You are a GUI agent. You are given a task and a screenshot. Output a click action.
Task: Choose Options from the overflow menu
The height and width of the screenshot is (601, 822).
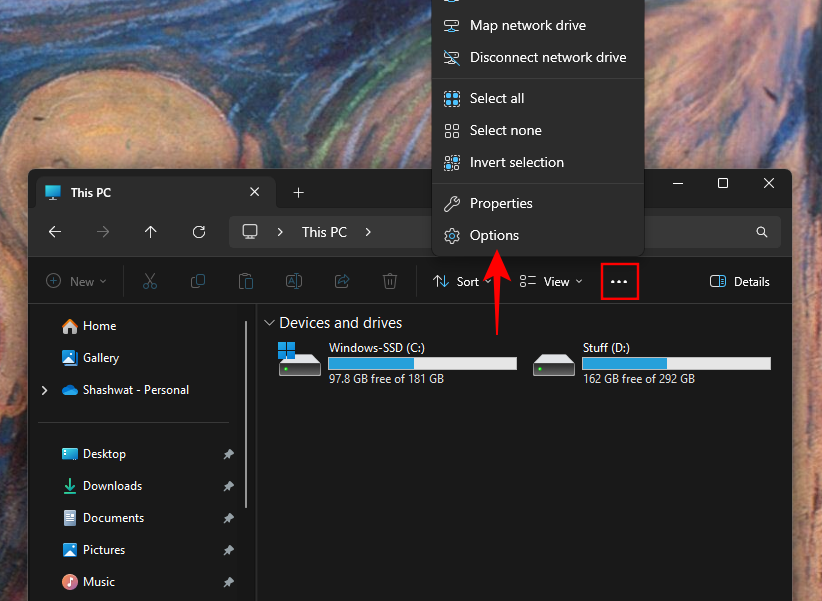pyautogui.click(x=494, y=236)
